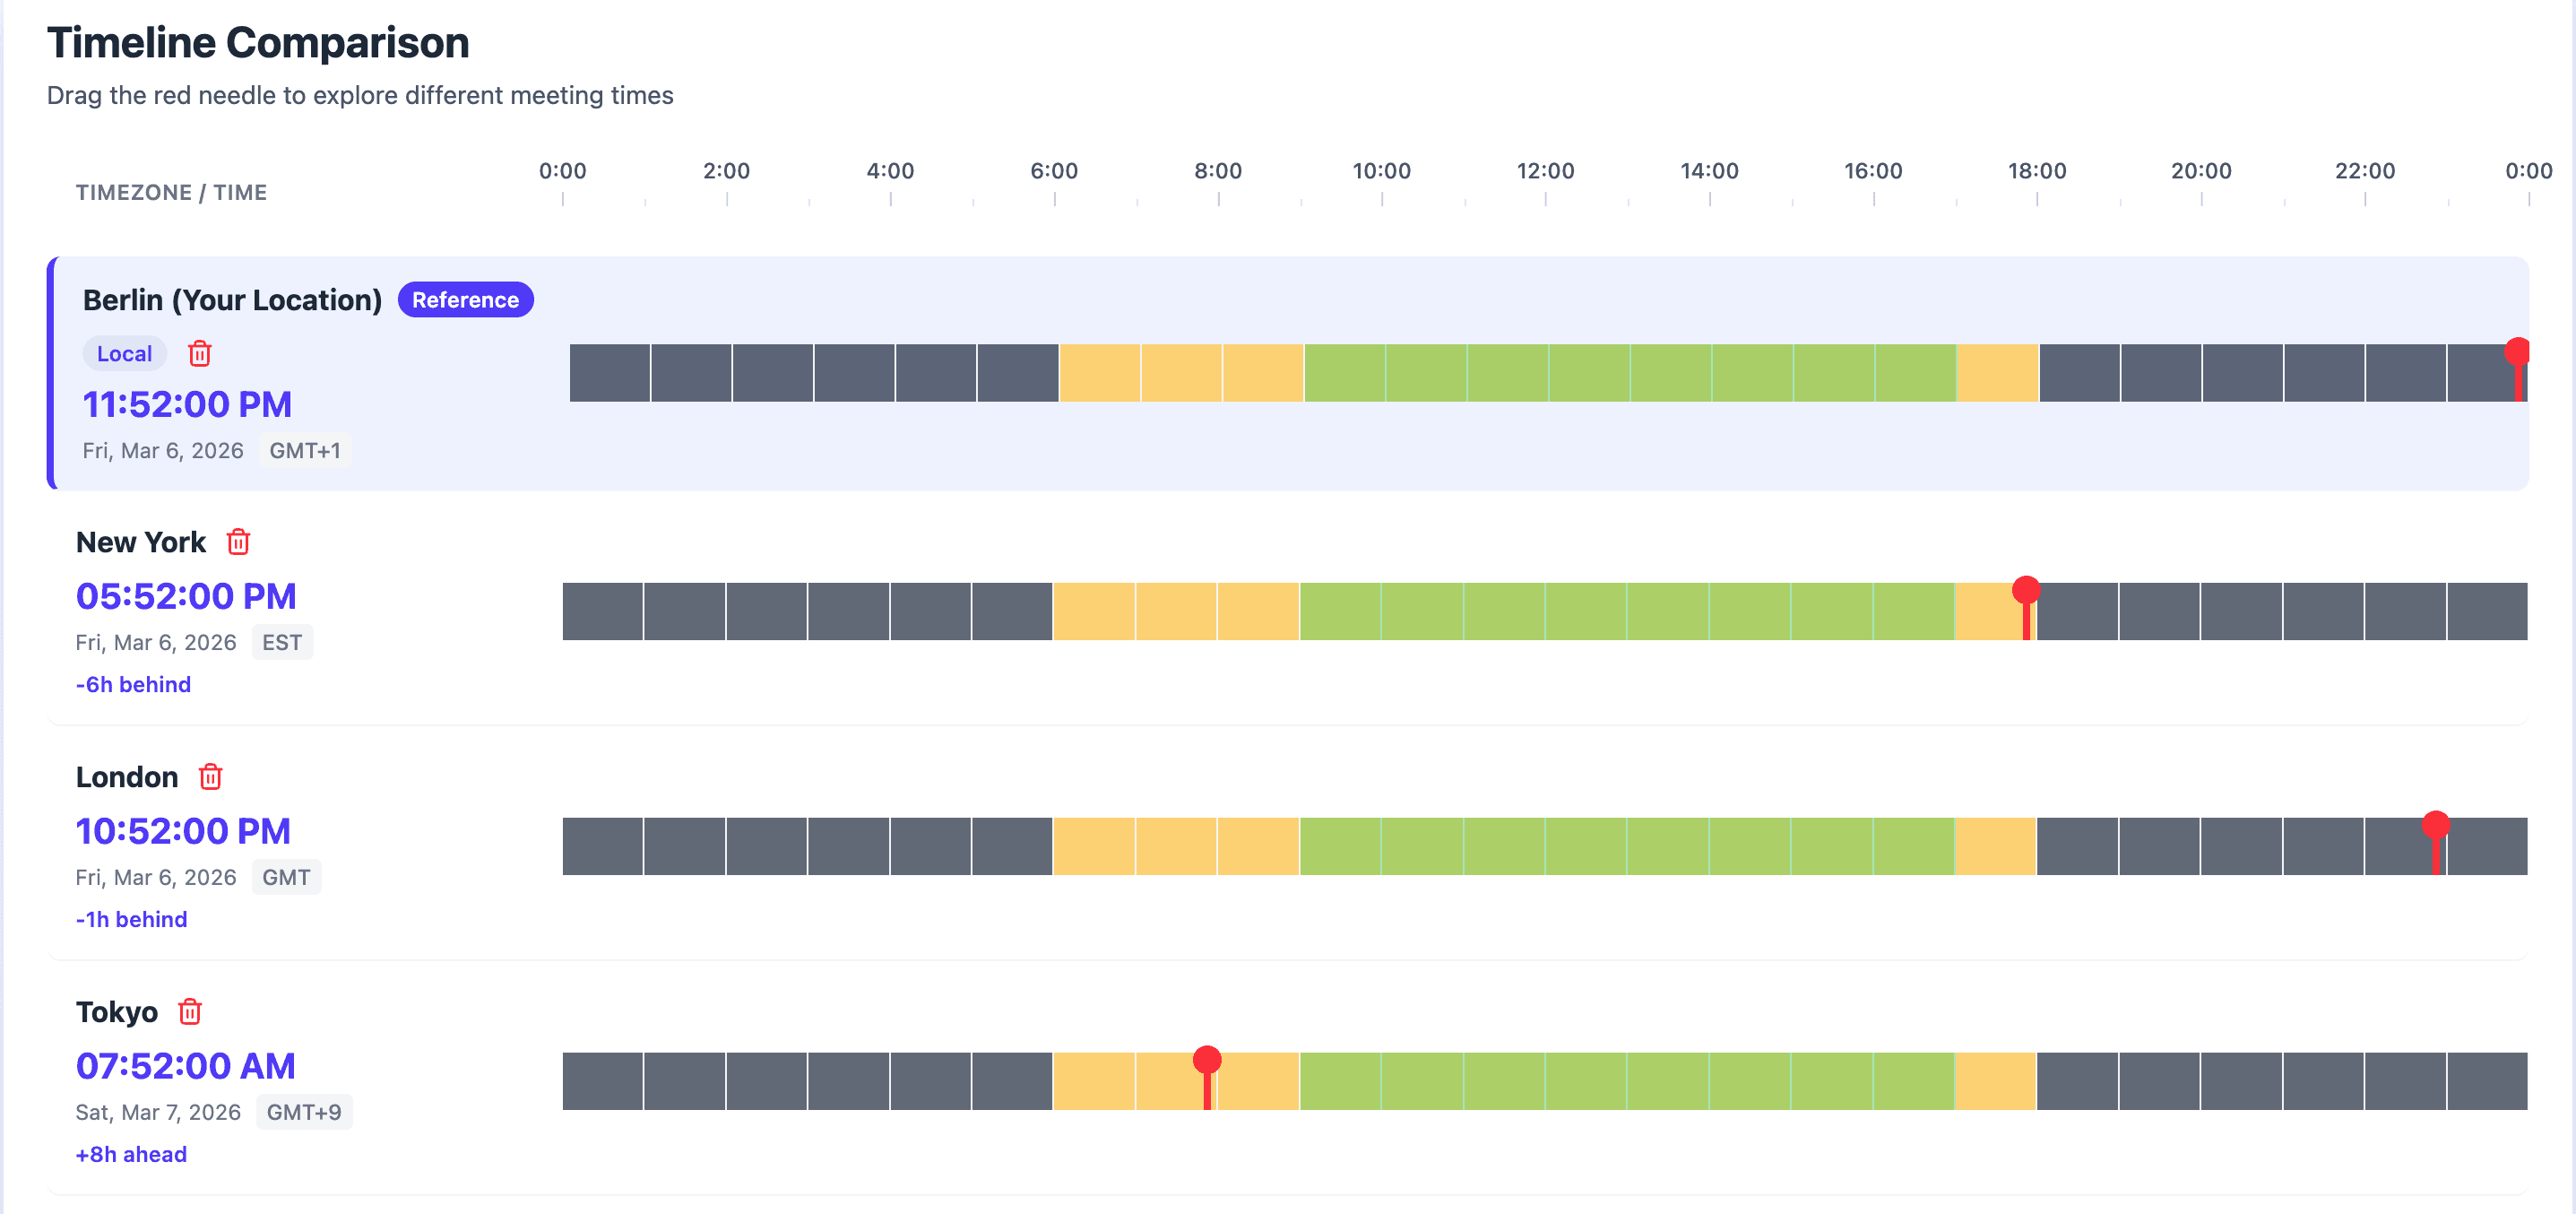This screenshot has height=1214, width=2576.
Task: Click the 18:00 label in the time ruler
Action: coord(2037,172)
